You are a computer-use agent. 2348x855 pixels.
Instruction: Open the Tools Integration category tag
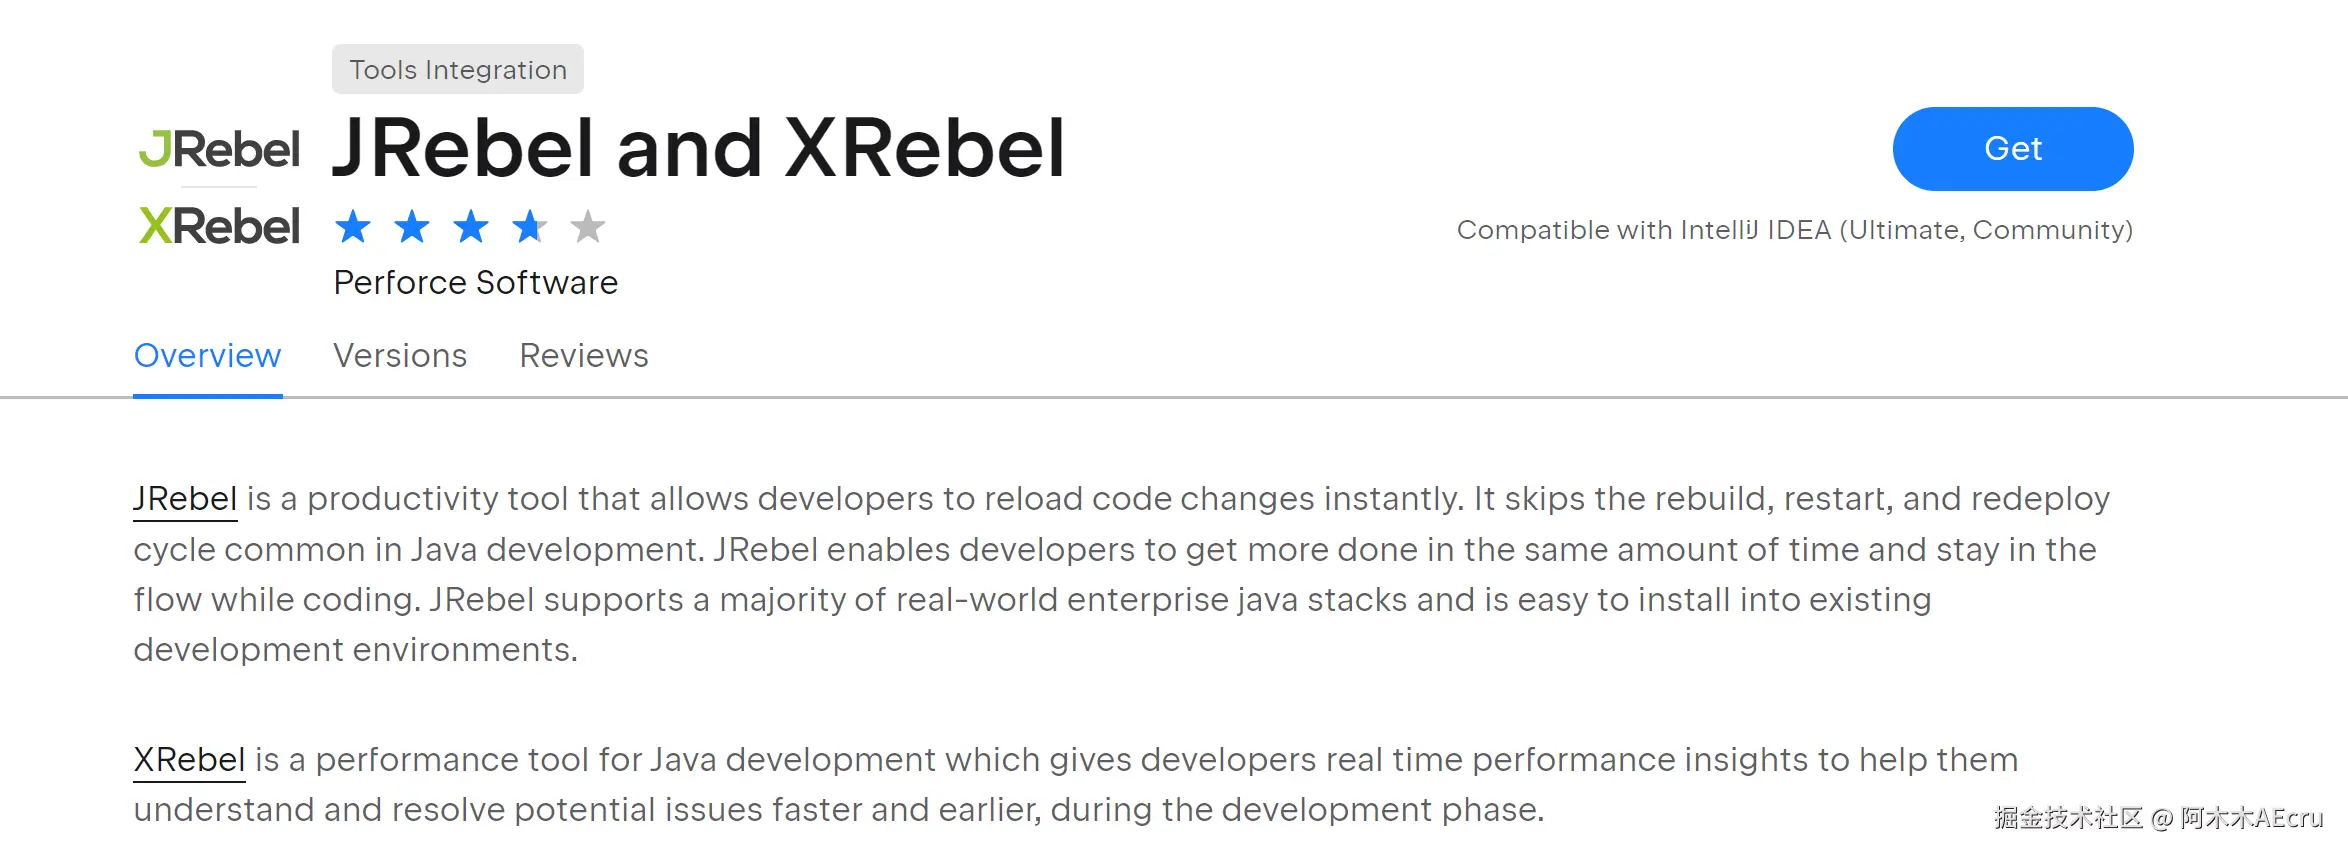(x=458, y=69)
